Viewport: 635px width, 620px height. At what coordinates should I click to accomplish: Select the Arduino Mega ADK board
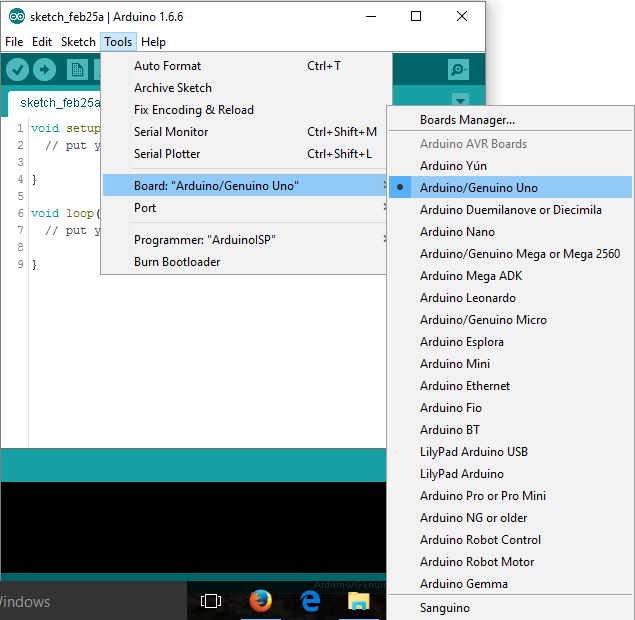click(x=510, y=276)
